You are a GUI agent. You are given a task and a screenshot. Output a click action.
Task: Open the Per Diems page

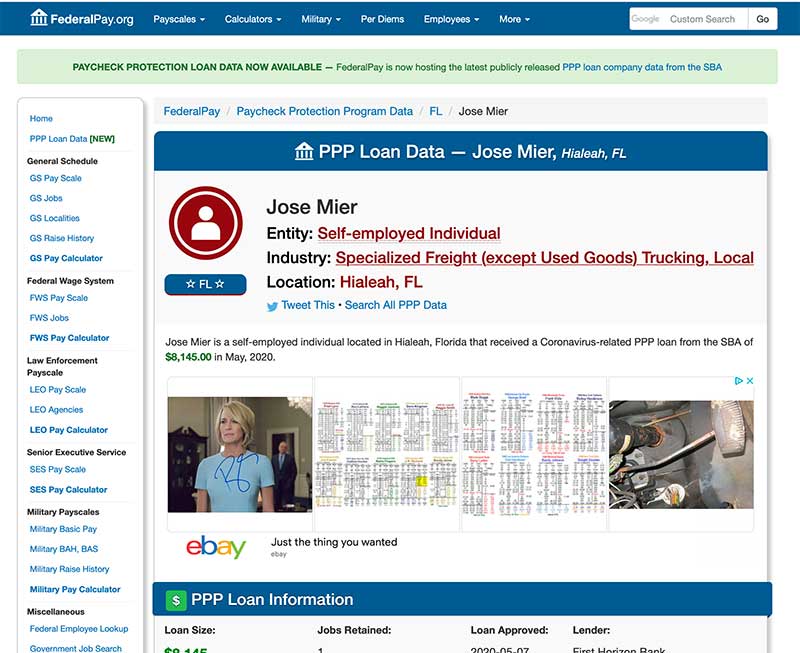tap(382, 19)
